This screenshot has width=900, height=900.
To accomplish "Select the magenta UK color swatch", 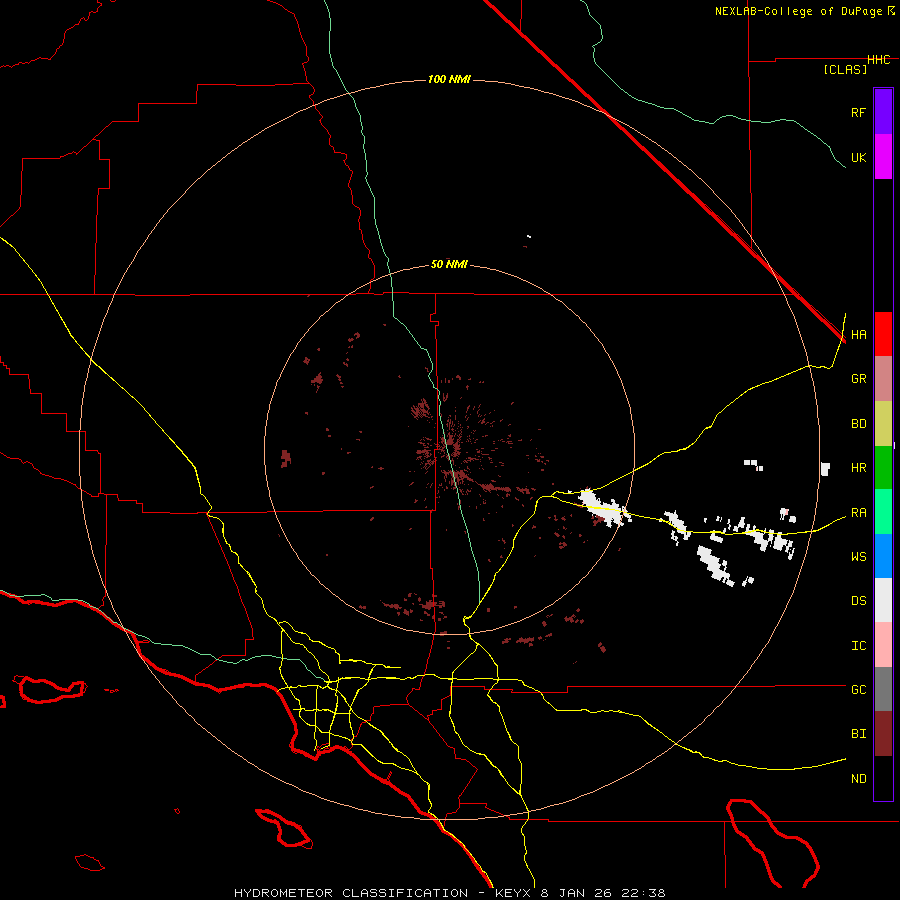I will (883, 156).
